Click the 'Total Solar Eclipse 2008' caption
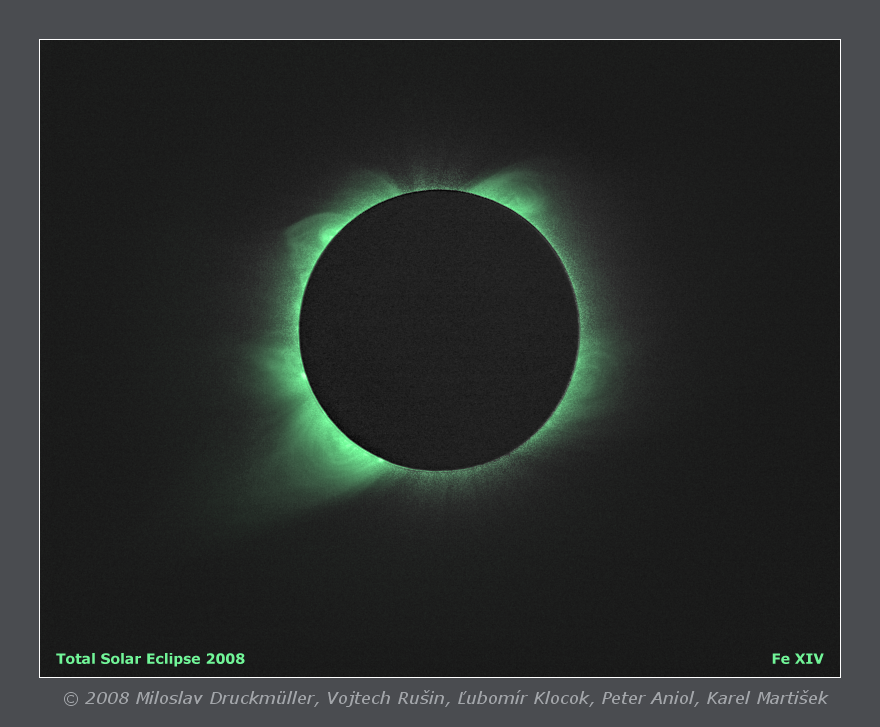Screen dimensions: 880x727 (x=150, y=659)
